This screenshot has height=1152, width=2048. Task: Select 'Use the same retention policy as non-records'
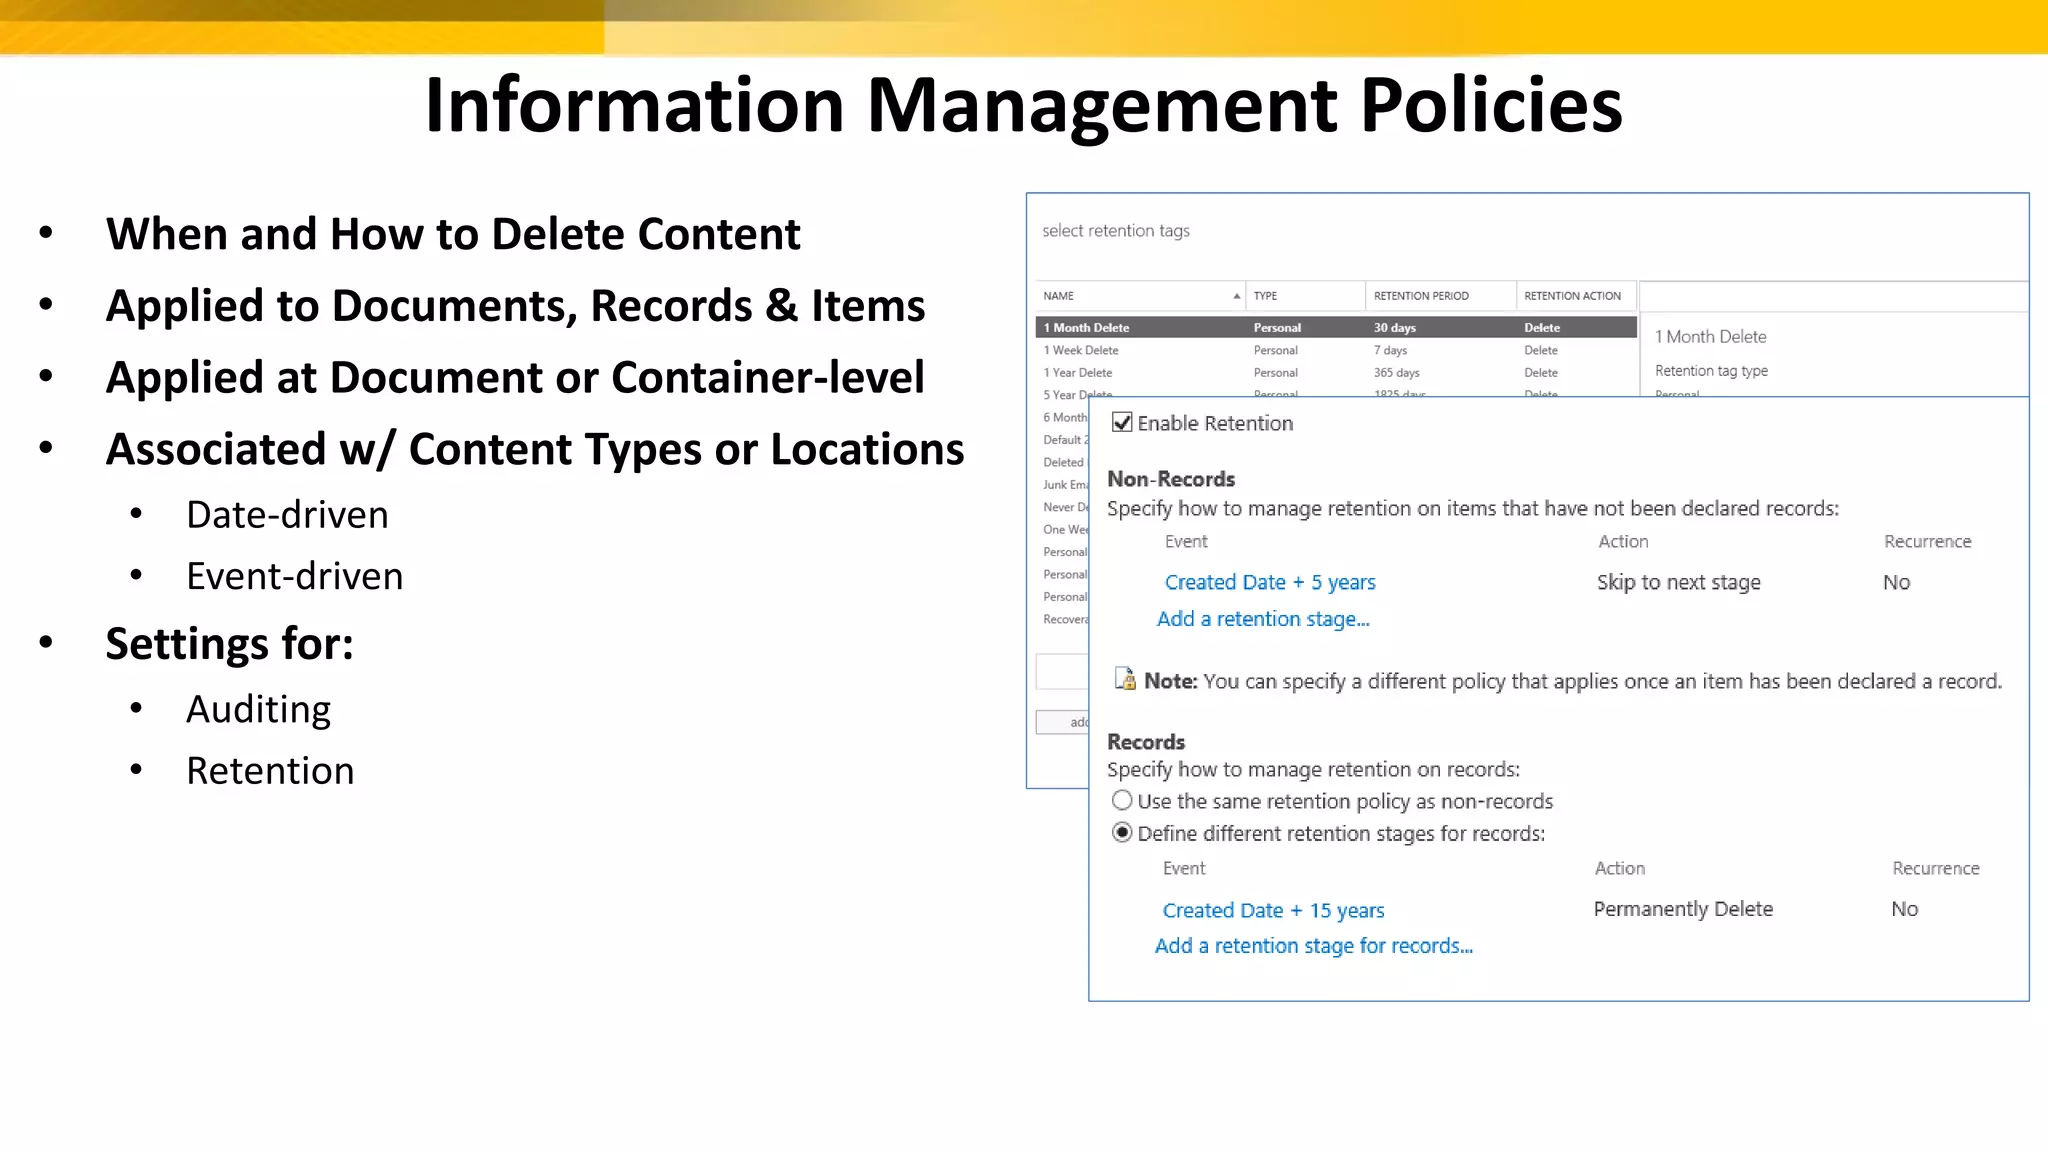tap(1122, 801)
